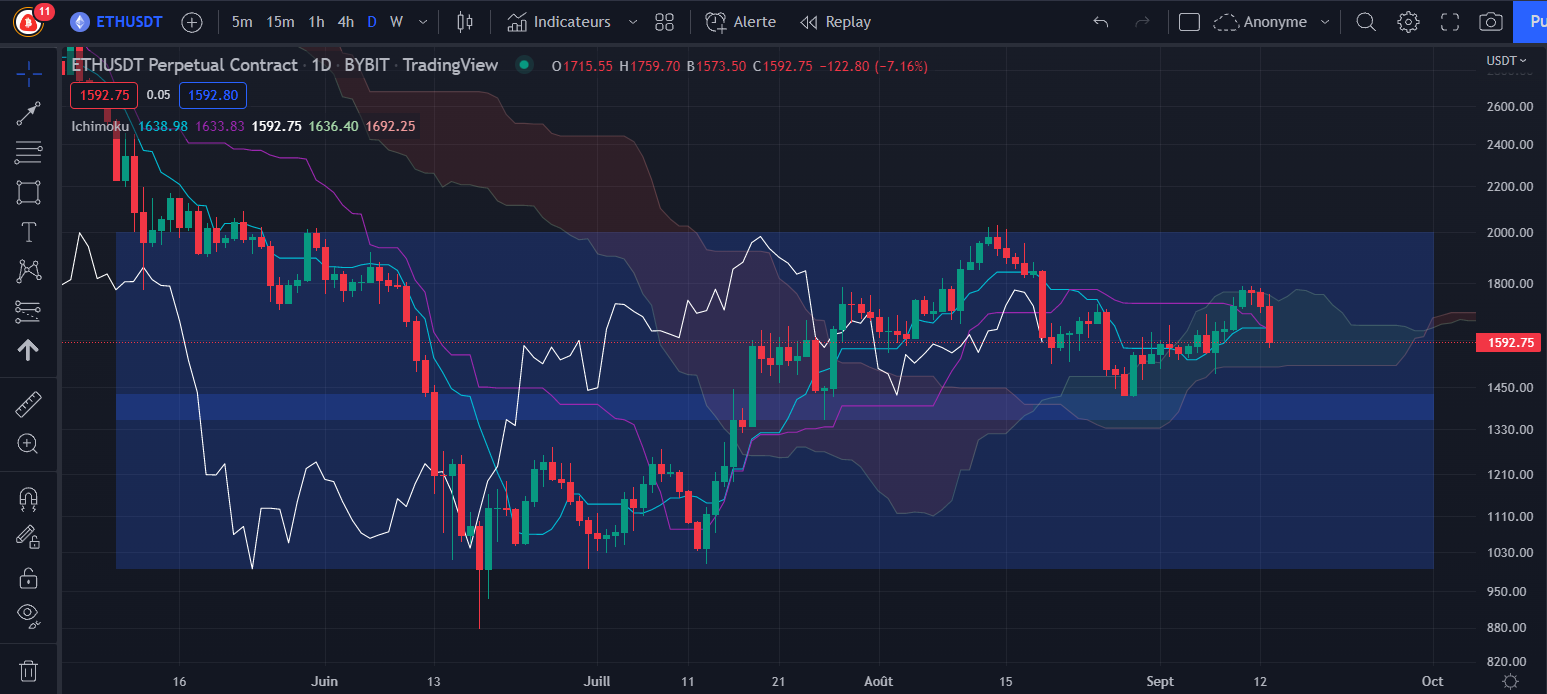Click the ETHUSDT symbol search field
Screen dimensions: 1547x694
[120, 22]
